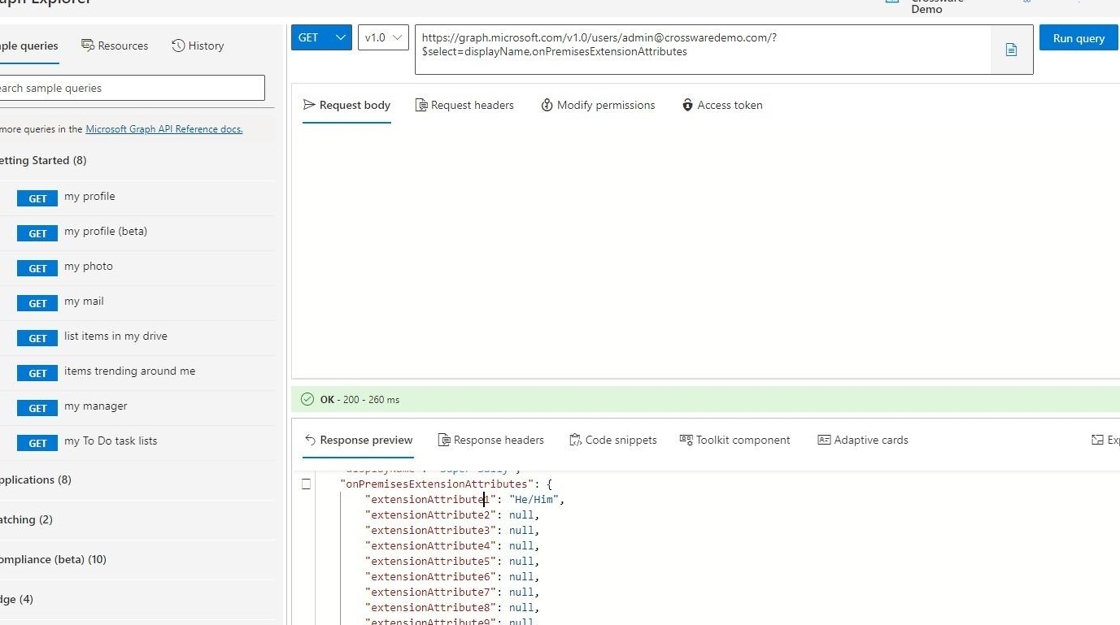
Task: Click the Resources tab icon
Action: (x=87, y=46)
